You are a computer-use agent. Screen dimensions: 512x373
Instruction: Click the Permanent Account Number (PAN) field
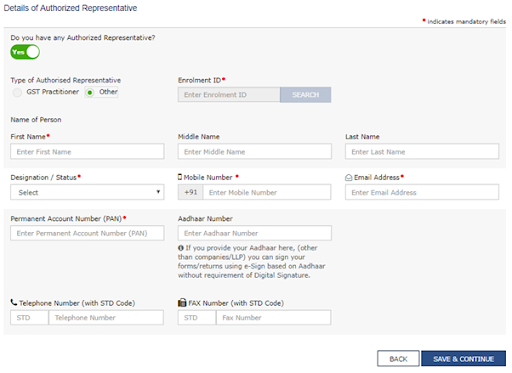tap(87, 233)
